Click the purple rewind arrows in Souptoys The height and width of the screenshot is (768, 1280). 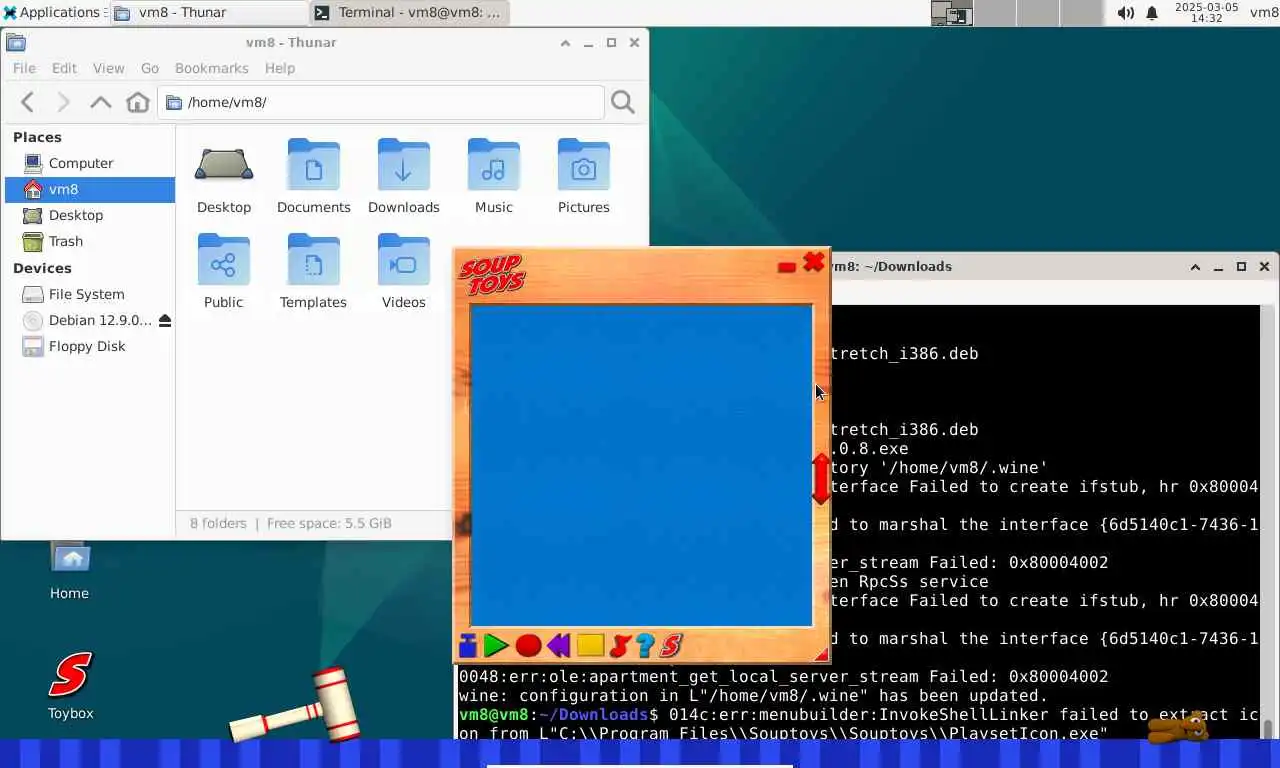click(x=558, y=646)
